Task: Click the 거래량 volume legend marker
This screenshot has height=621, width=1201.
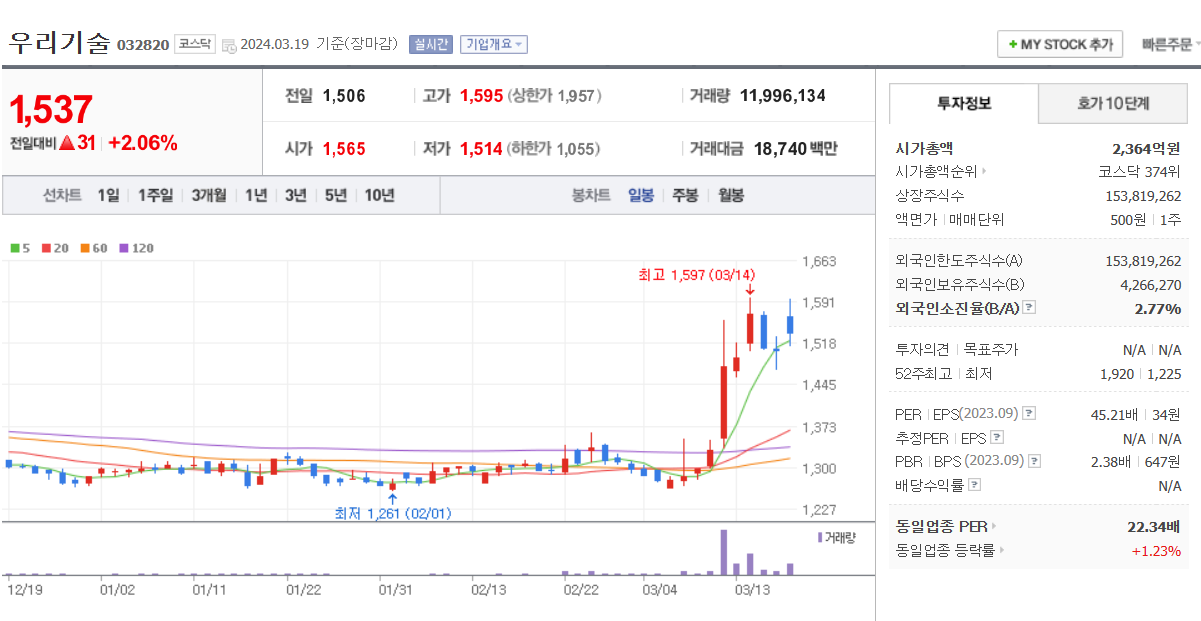Action: click(x=820, y=538)
